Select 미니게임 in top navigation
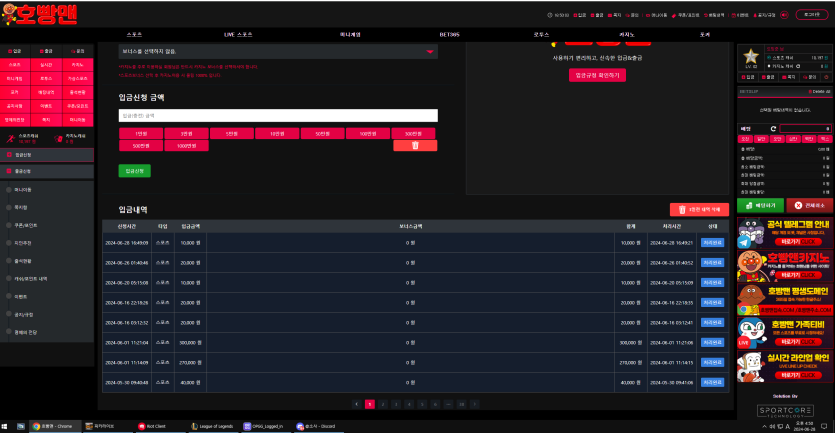 point(350,34)
